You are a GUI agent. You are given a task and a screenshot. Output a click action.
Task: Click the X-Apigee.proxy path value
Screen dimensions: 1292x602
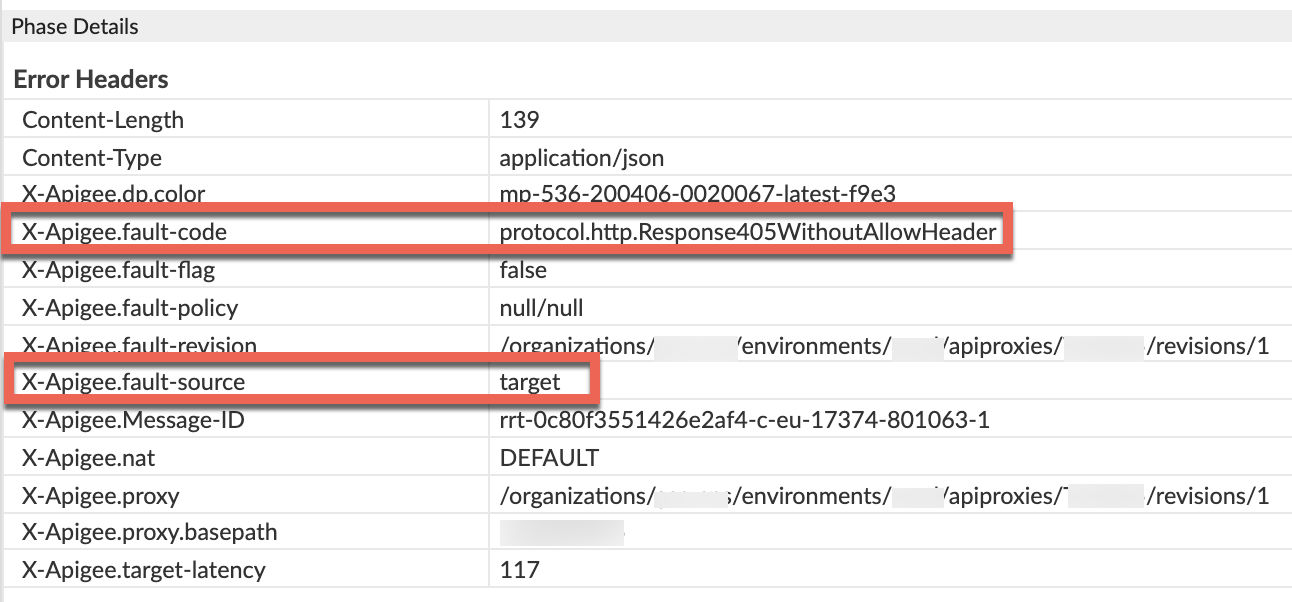click(884, 496)
